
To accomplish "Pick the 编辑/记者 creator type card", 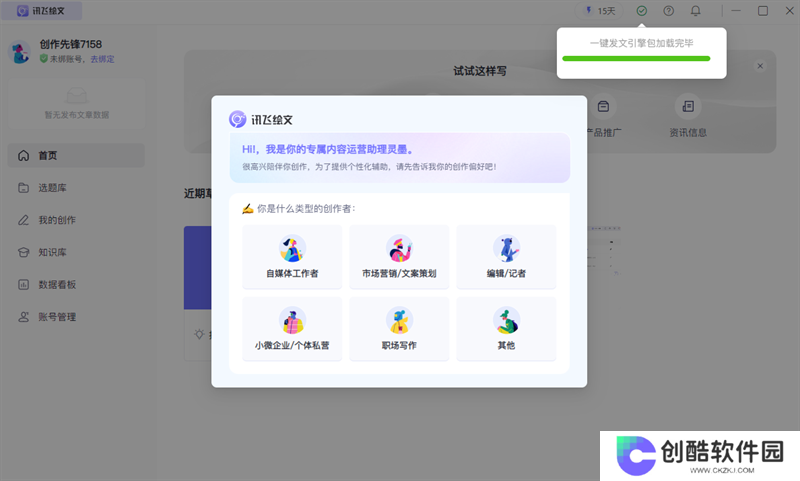I will pyautogui.click(x=506, y=257).
